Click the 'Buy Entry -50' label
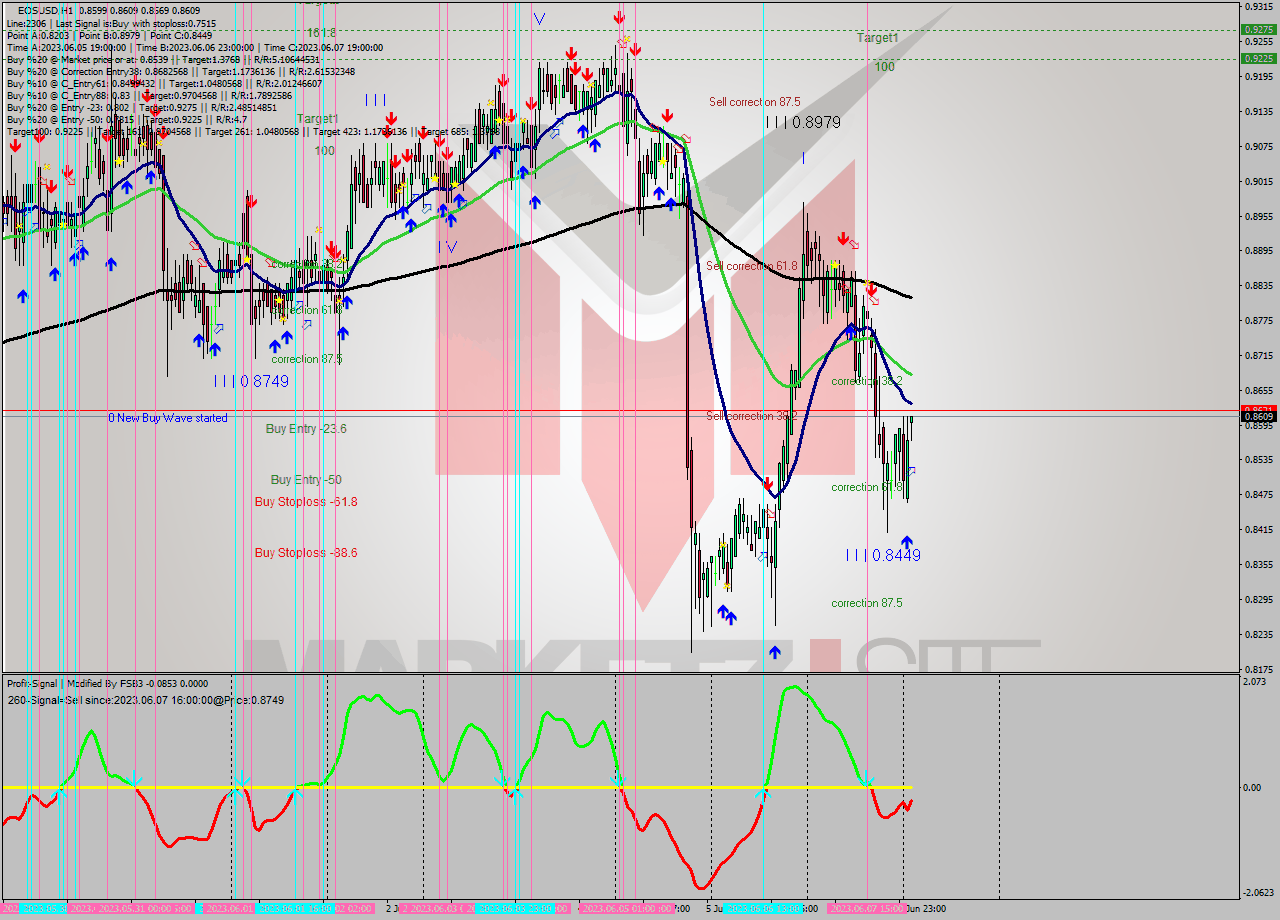The height and width of the screenshot is (920, 1280). (x=306, y=480)
